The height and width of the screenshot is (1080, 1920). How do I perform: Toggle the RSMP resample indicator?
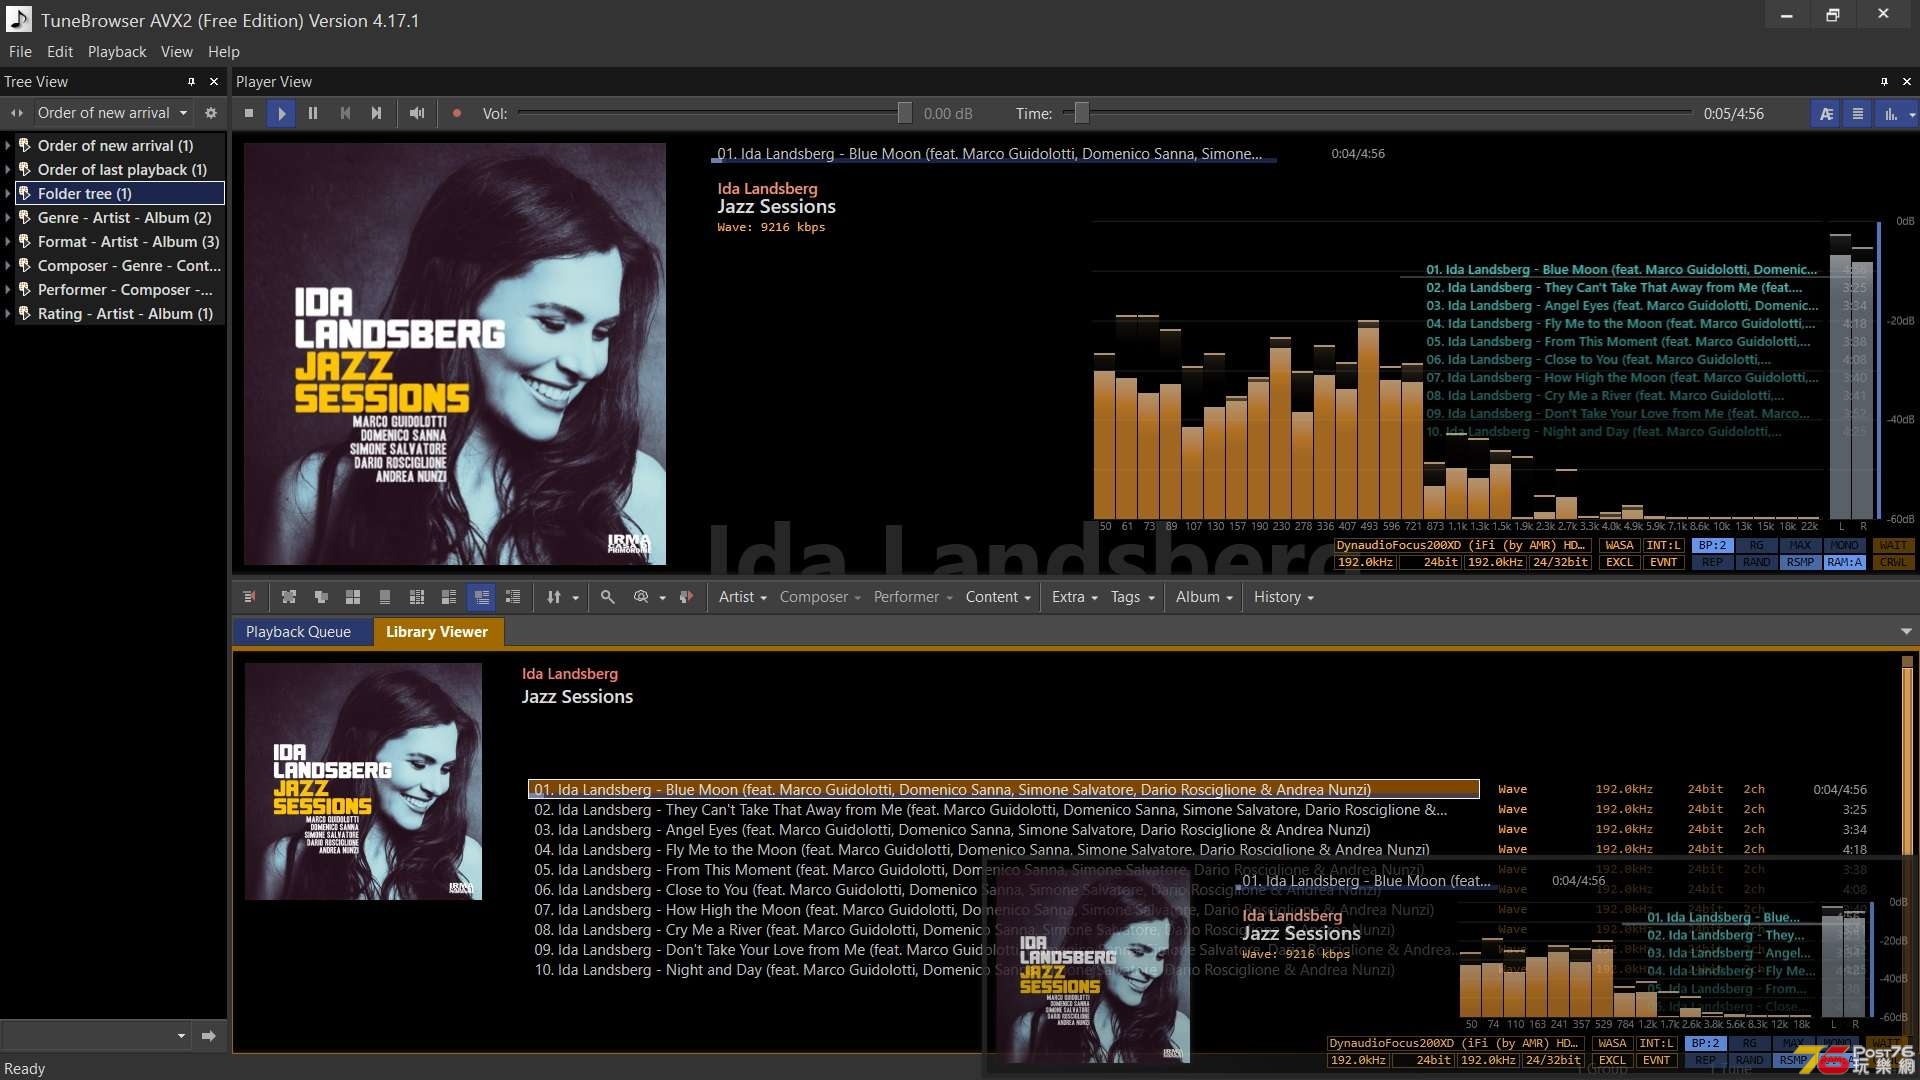(1800, 562)
